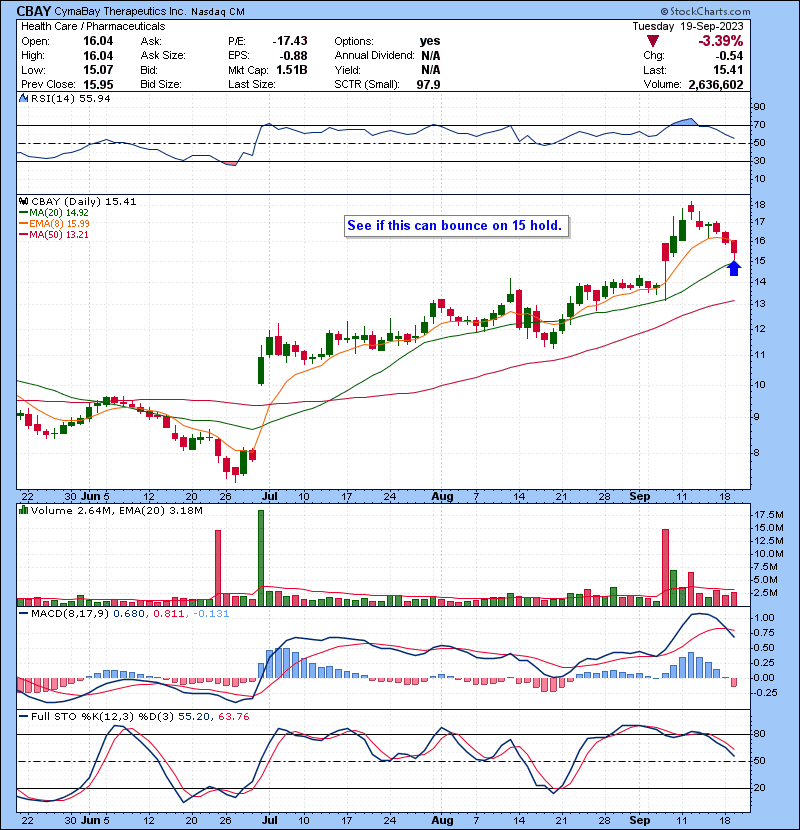Click the 'See if this can bounce' annotation
The height and width of the screenshot is (830, 800).
point(454,226)
